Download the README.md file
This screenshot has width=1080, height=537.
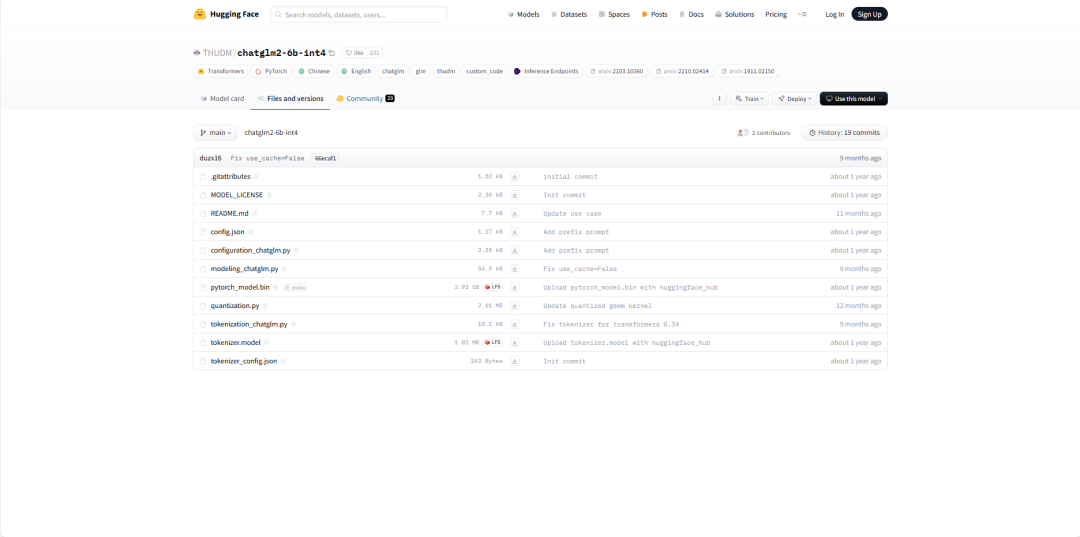click(515, 213)
